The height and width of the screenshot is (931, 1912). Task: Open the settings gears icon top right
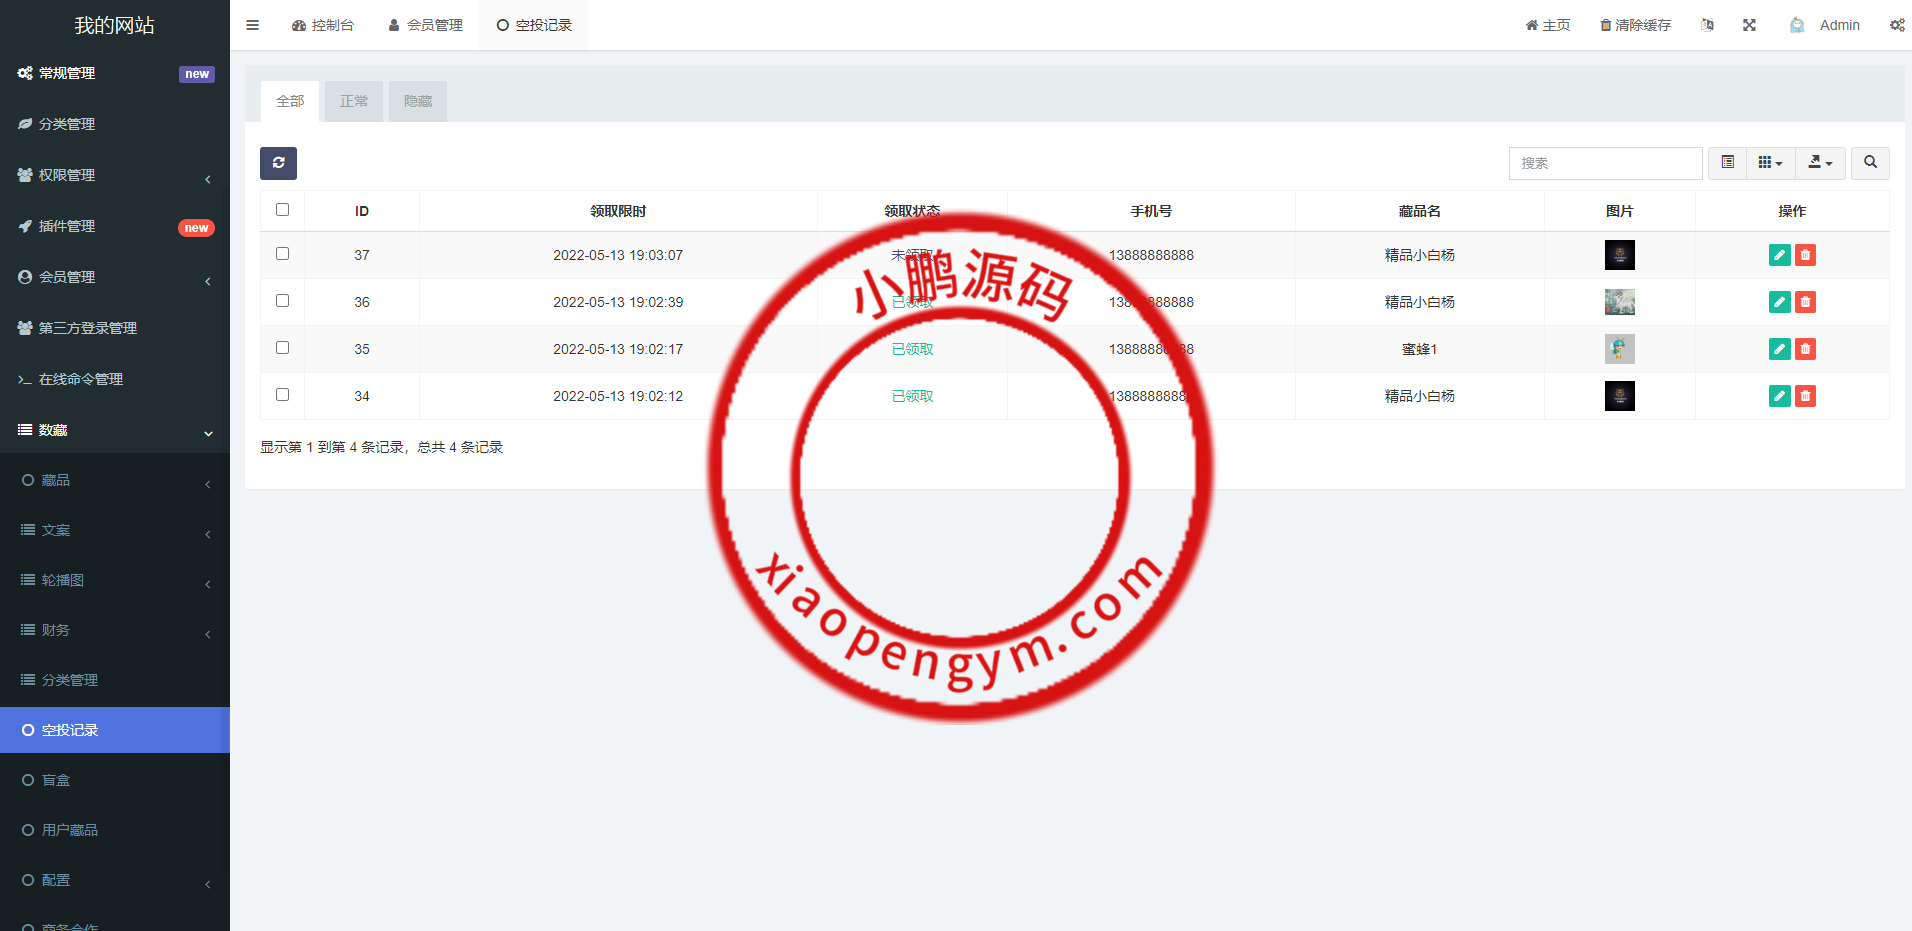point(1896,25)
